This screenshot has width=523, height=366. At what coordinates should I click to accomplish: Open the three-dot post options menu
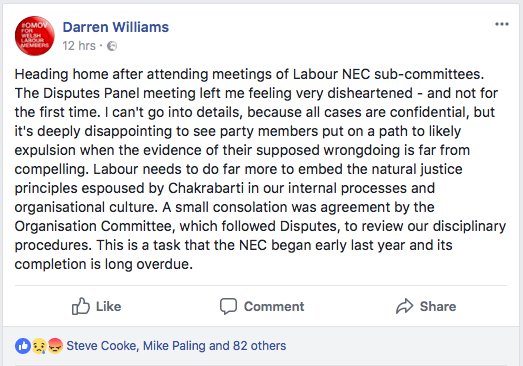(502, 24)
